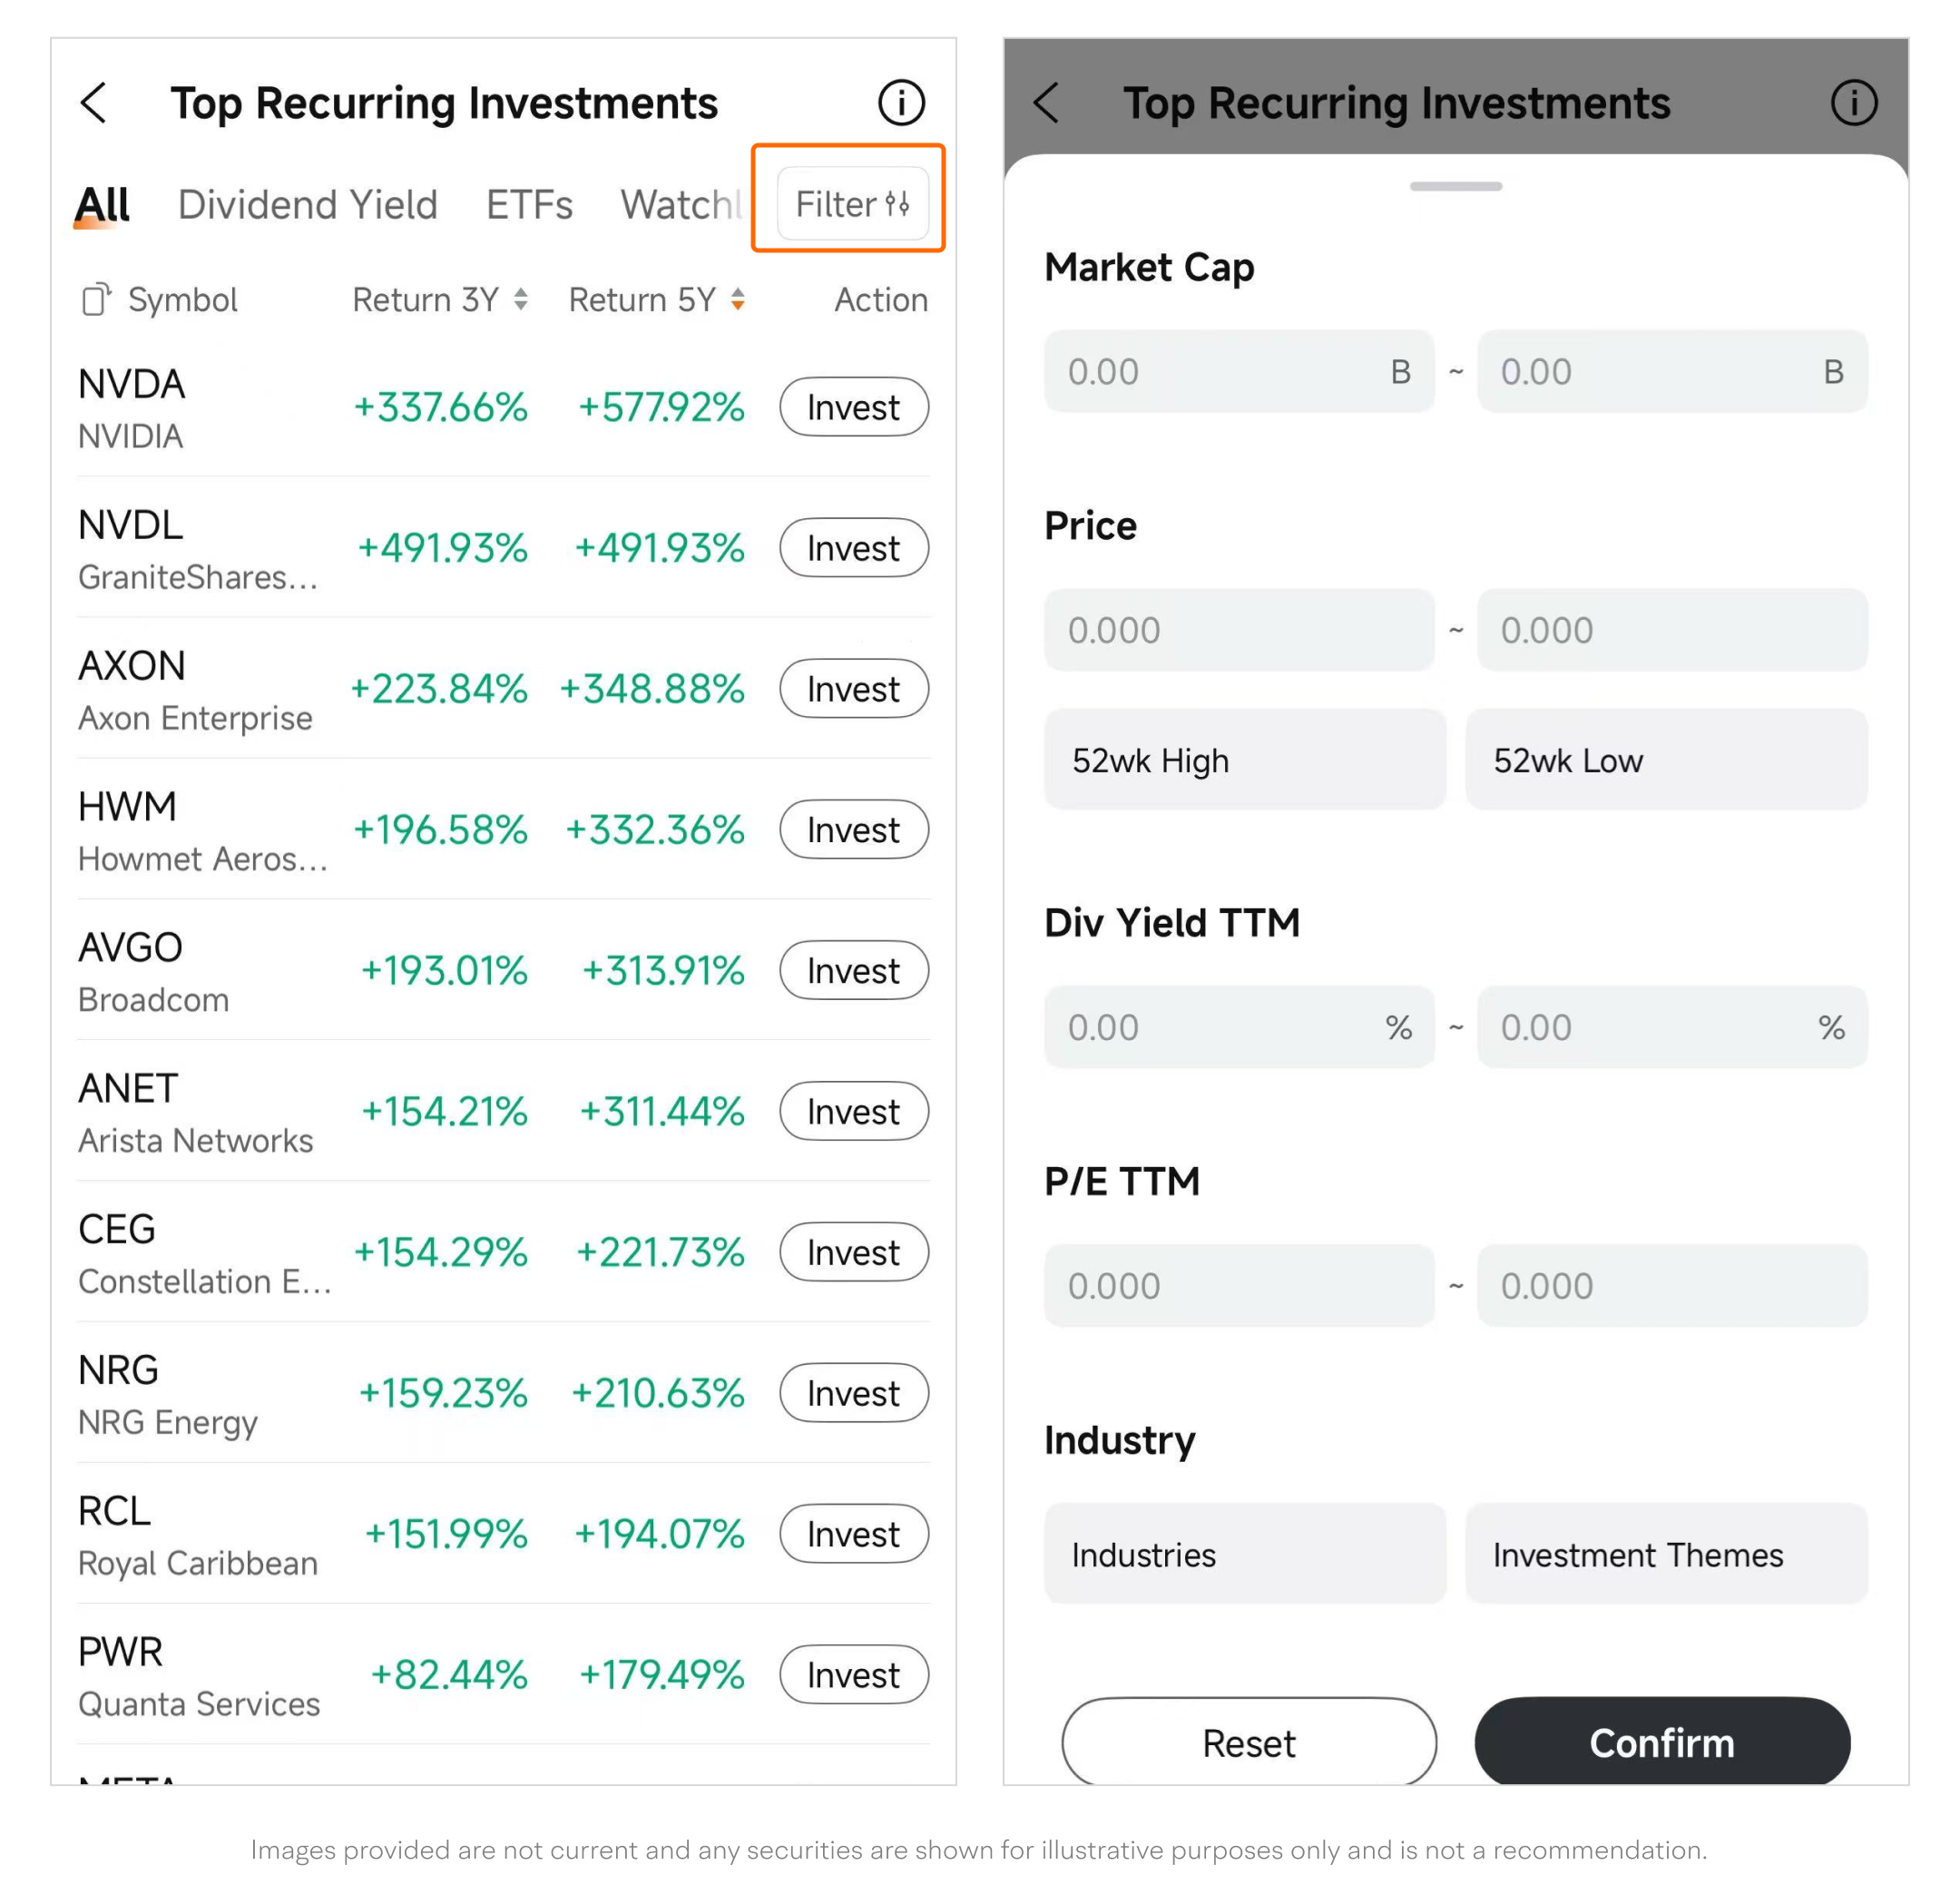This screenshot has height=1904, width=1960.
Task: Tap the back arrow on left screen
Action: point(94,102)
